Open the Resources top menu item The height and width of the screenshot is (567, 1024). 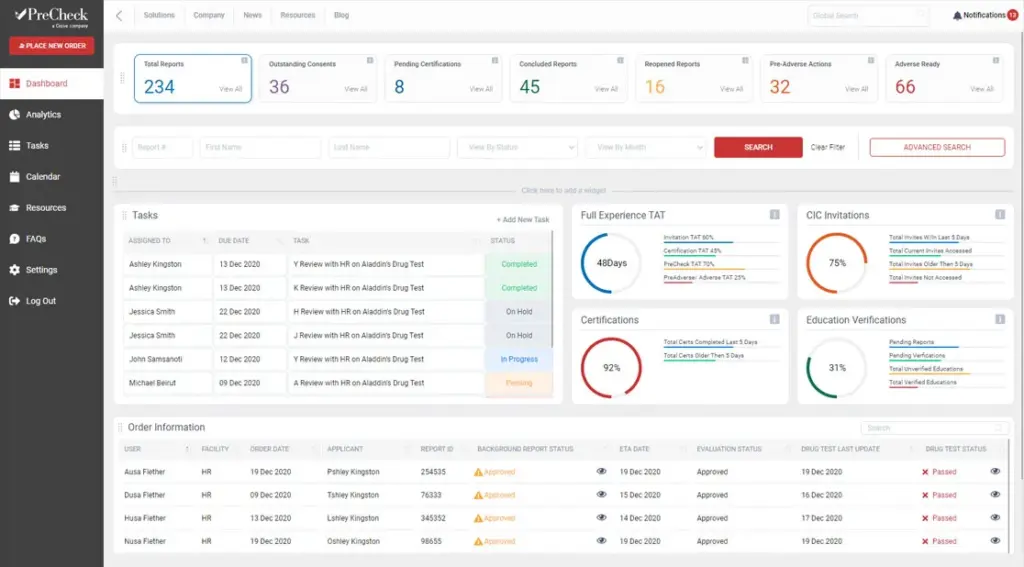[x=297, y=16]
